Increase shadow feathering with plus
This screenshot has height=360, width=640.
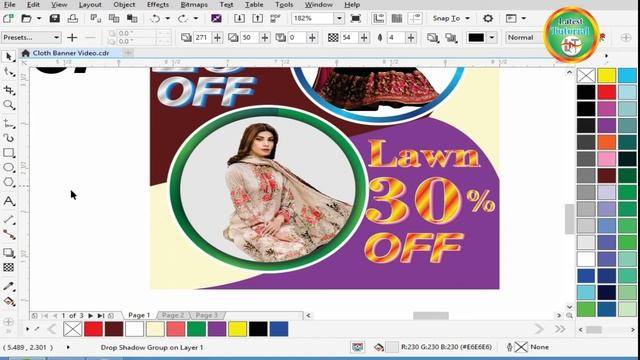(x=411, y=38)
